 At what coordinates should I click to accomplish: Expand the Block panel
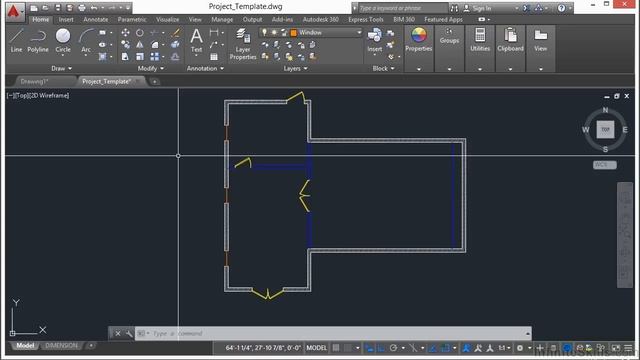(383, 69)
